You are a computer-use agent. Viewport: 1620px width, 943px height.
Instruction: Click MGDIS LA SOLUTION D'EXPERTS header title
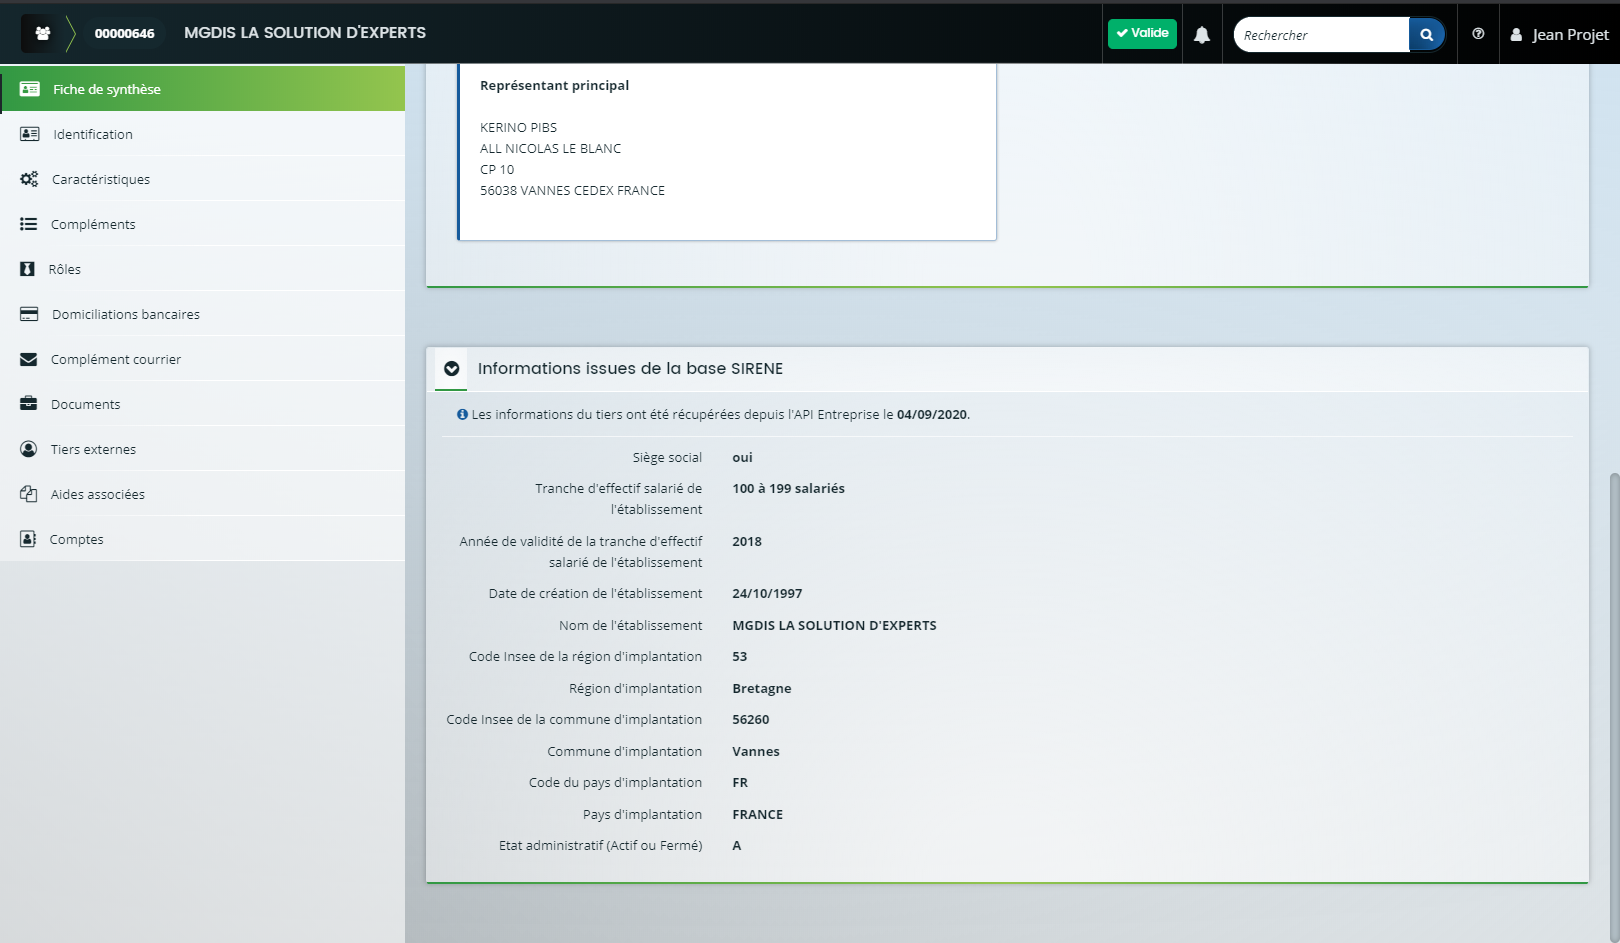pyautogui.click(x=305, y=33)
